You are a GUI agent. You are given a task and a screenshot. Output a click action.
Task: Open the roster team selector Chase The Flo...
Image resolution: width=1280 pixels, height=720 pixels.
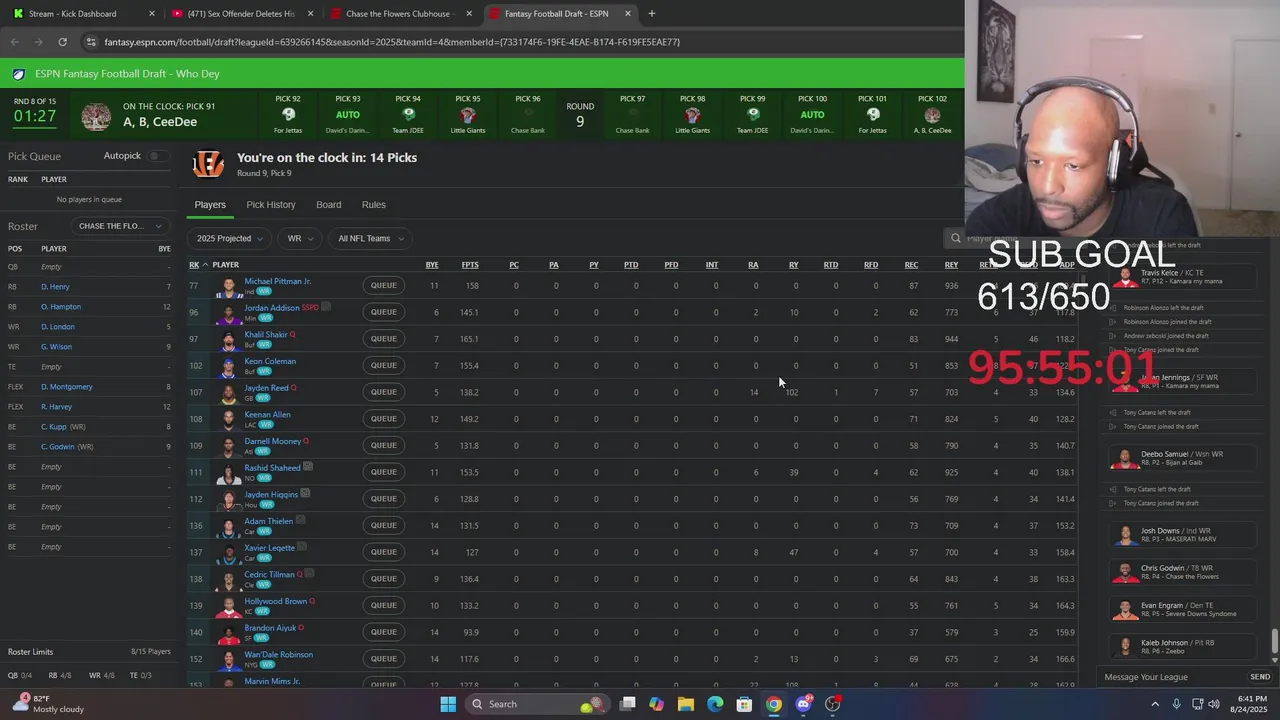pyautogui.click(x=118, y=226)
